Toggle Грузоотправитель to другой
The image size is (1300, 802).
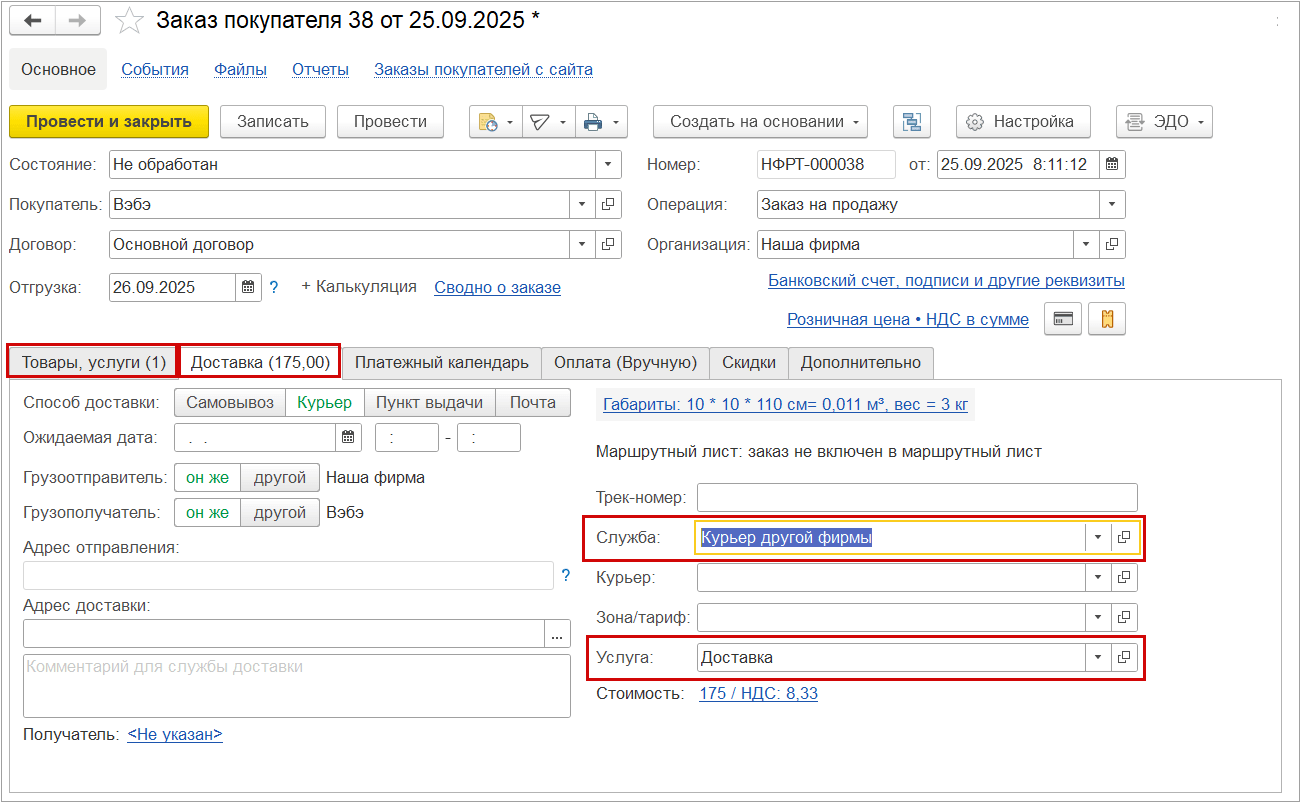280,477
